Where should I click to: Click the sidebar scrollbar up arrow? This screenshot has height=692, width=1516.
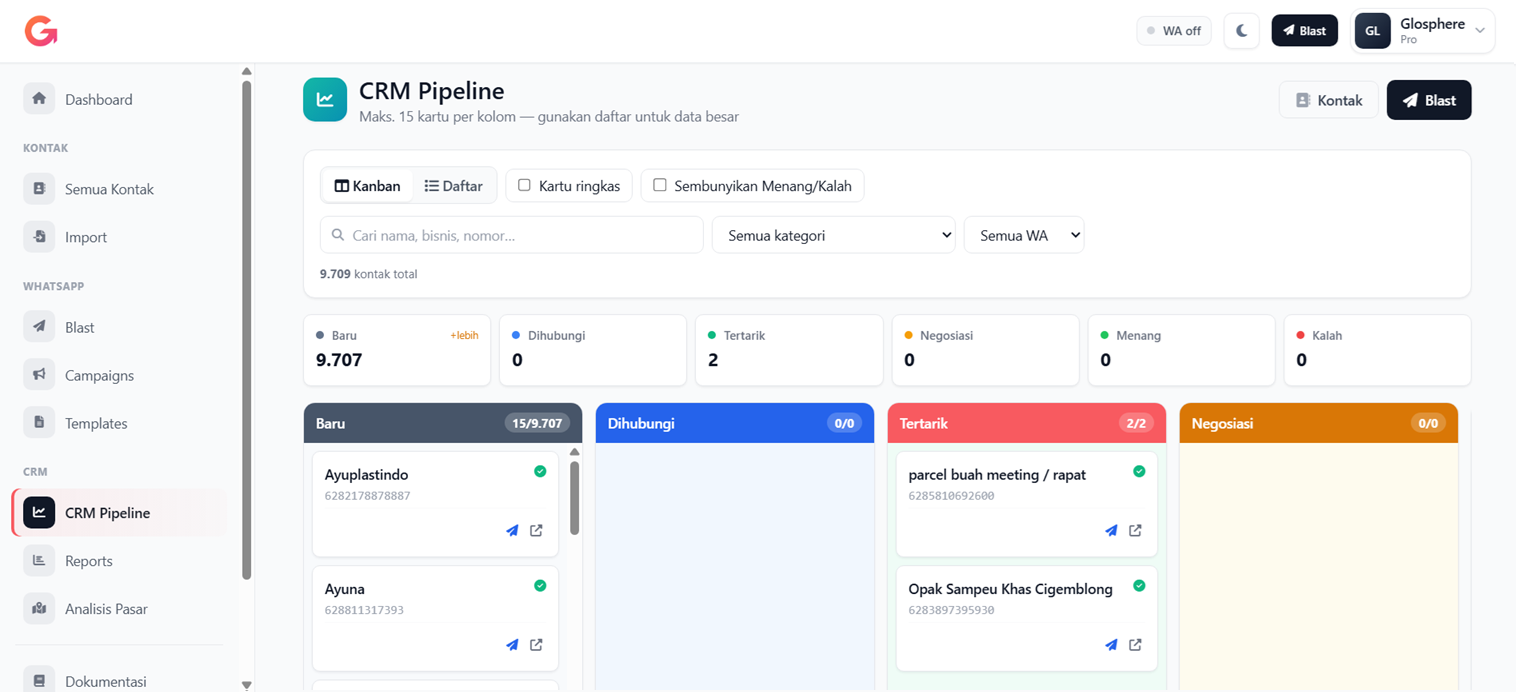pos(246,71)
